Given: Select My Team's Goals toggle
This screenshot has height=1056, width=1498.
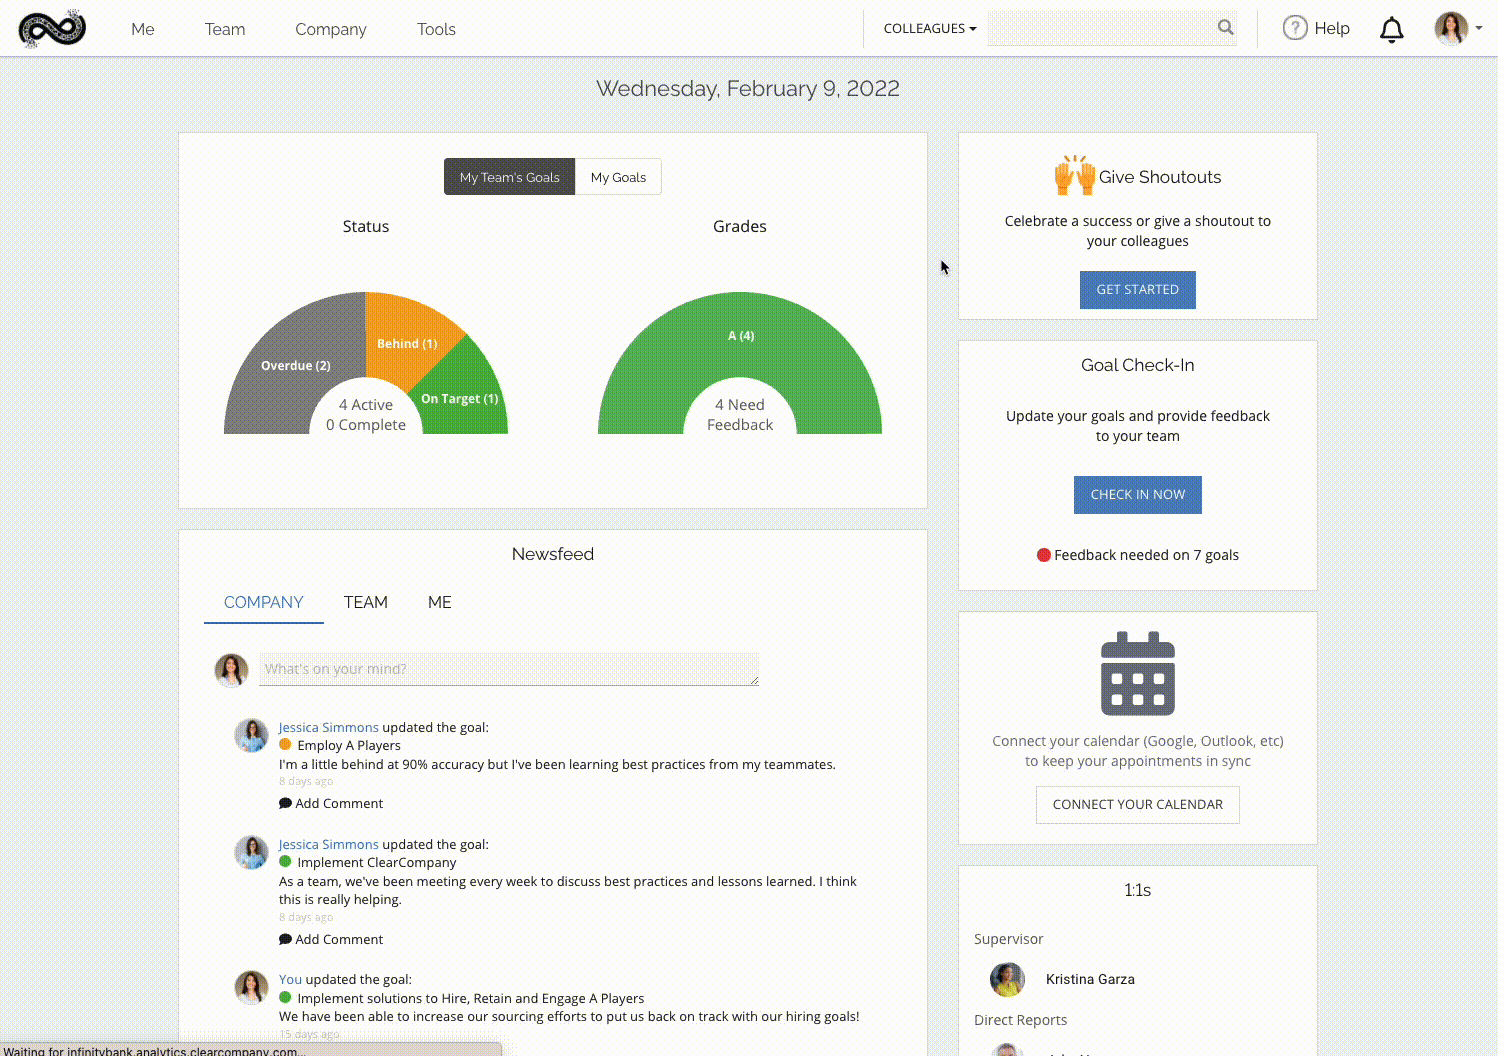Looking at the screenshot, I should point(509,177).
